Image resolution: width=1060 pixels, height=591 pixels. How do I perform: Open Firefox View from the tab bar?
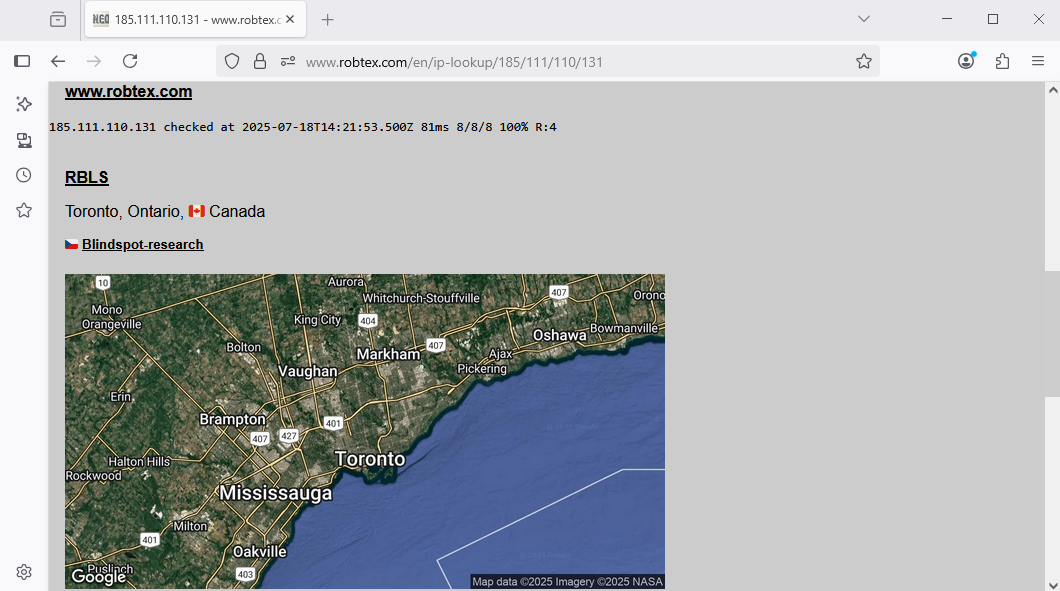coord(58,20)
